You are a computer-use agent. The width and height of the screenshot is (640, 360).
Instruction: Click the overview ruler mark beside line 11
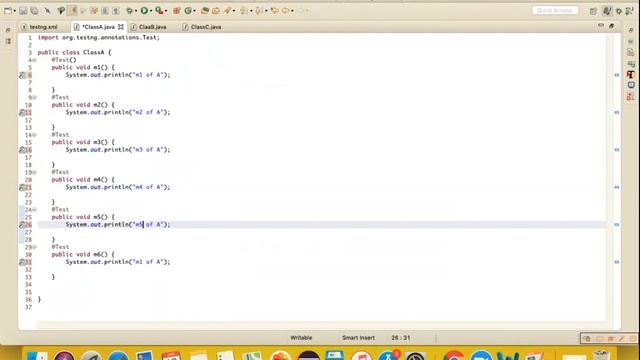(x=617, y=112)
